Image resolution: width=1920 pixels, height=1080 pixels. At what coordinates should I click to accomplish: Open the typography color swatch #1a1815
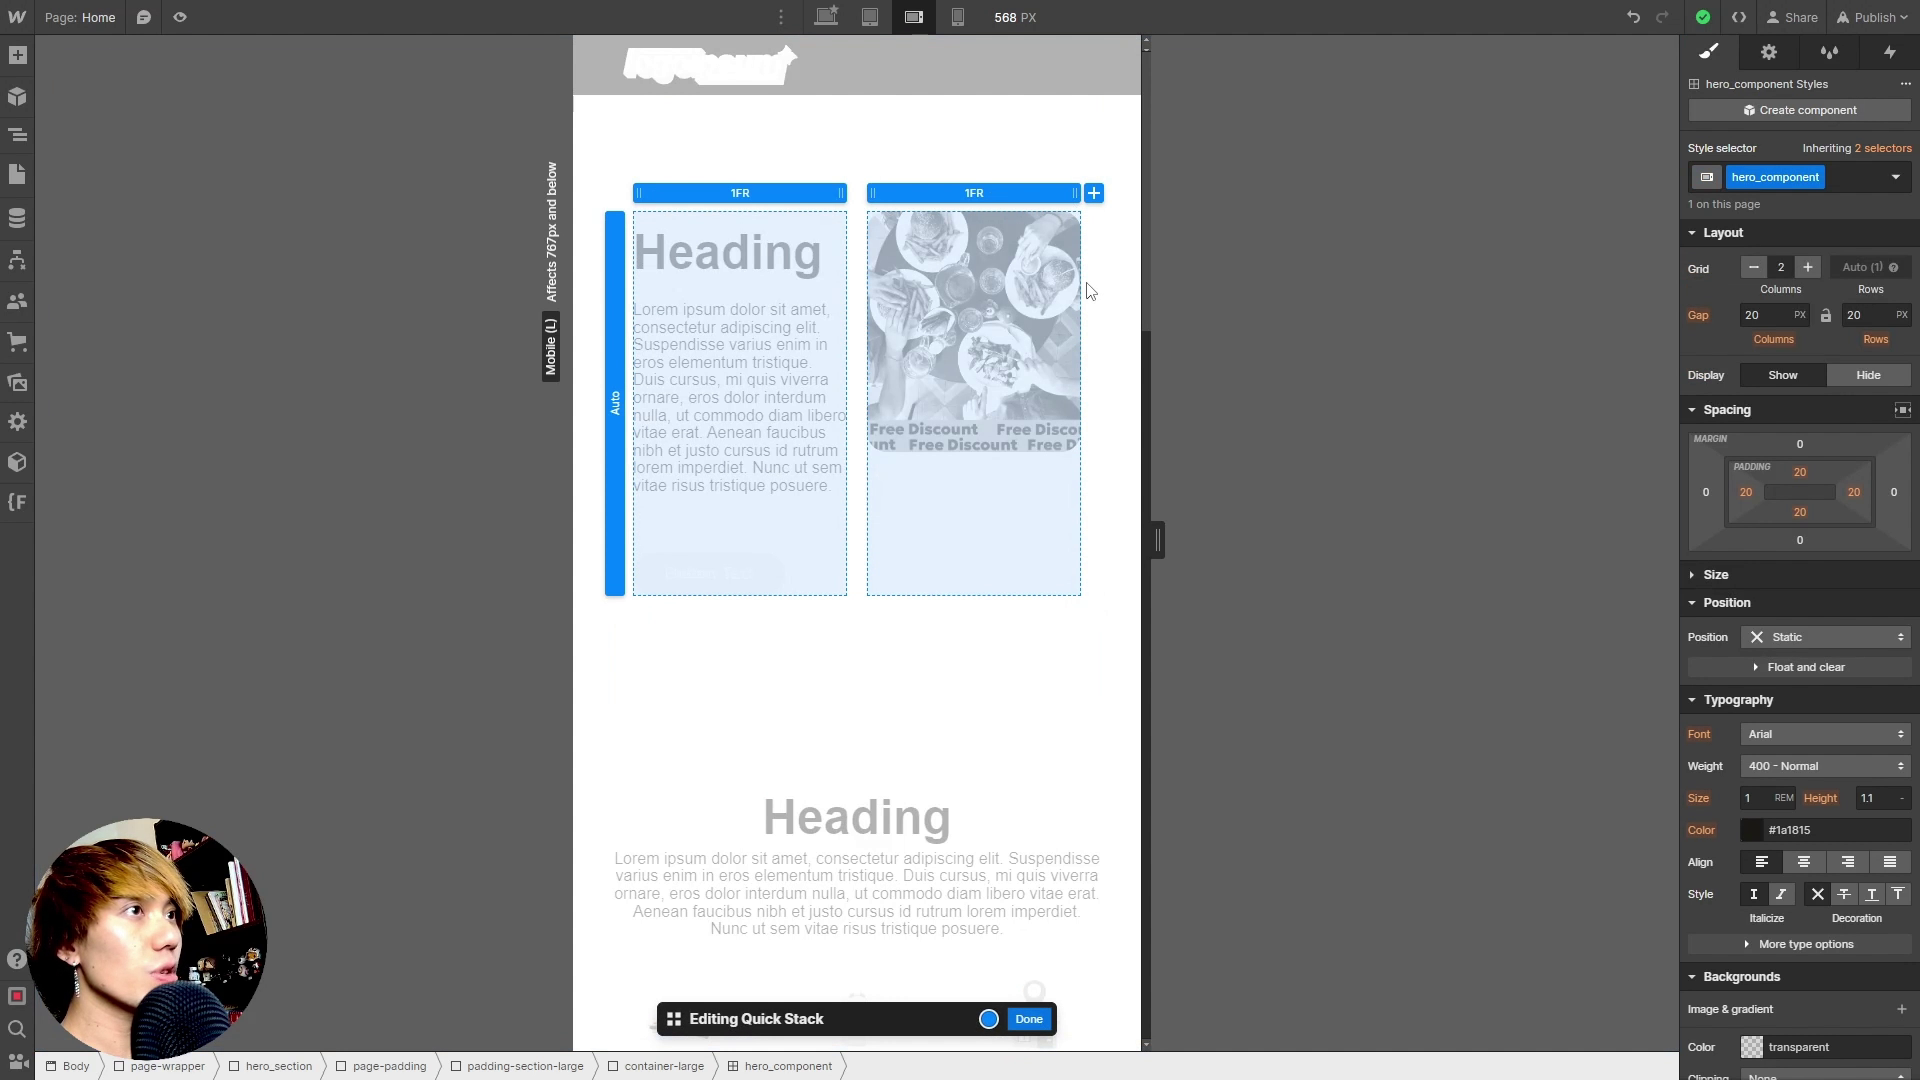point(1752,830)
